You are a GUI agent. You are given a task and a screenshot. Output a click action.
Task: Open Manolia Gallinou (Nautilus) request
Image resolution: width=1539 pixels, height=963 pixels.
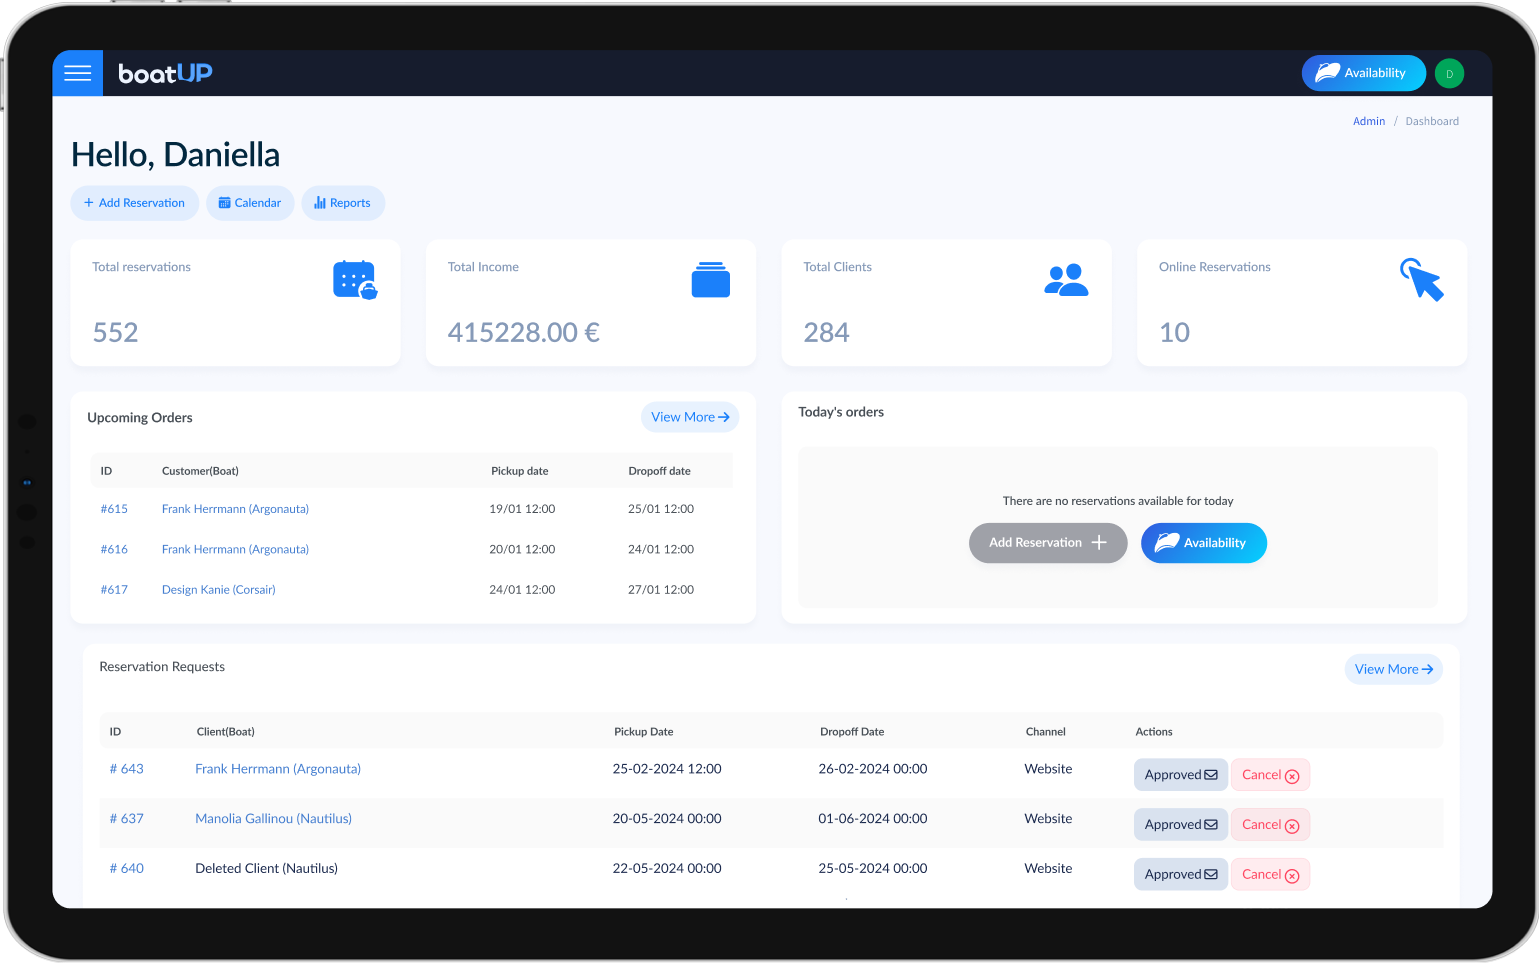click(x=273, y=819)
